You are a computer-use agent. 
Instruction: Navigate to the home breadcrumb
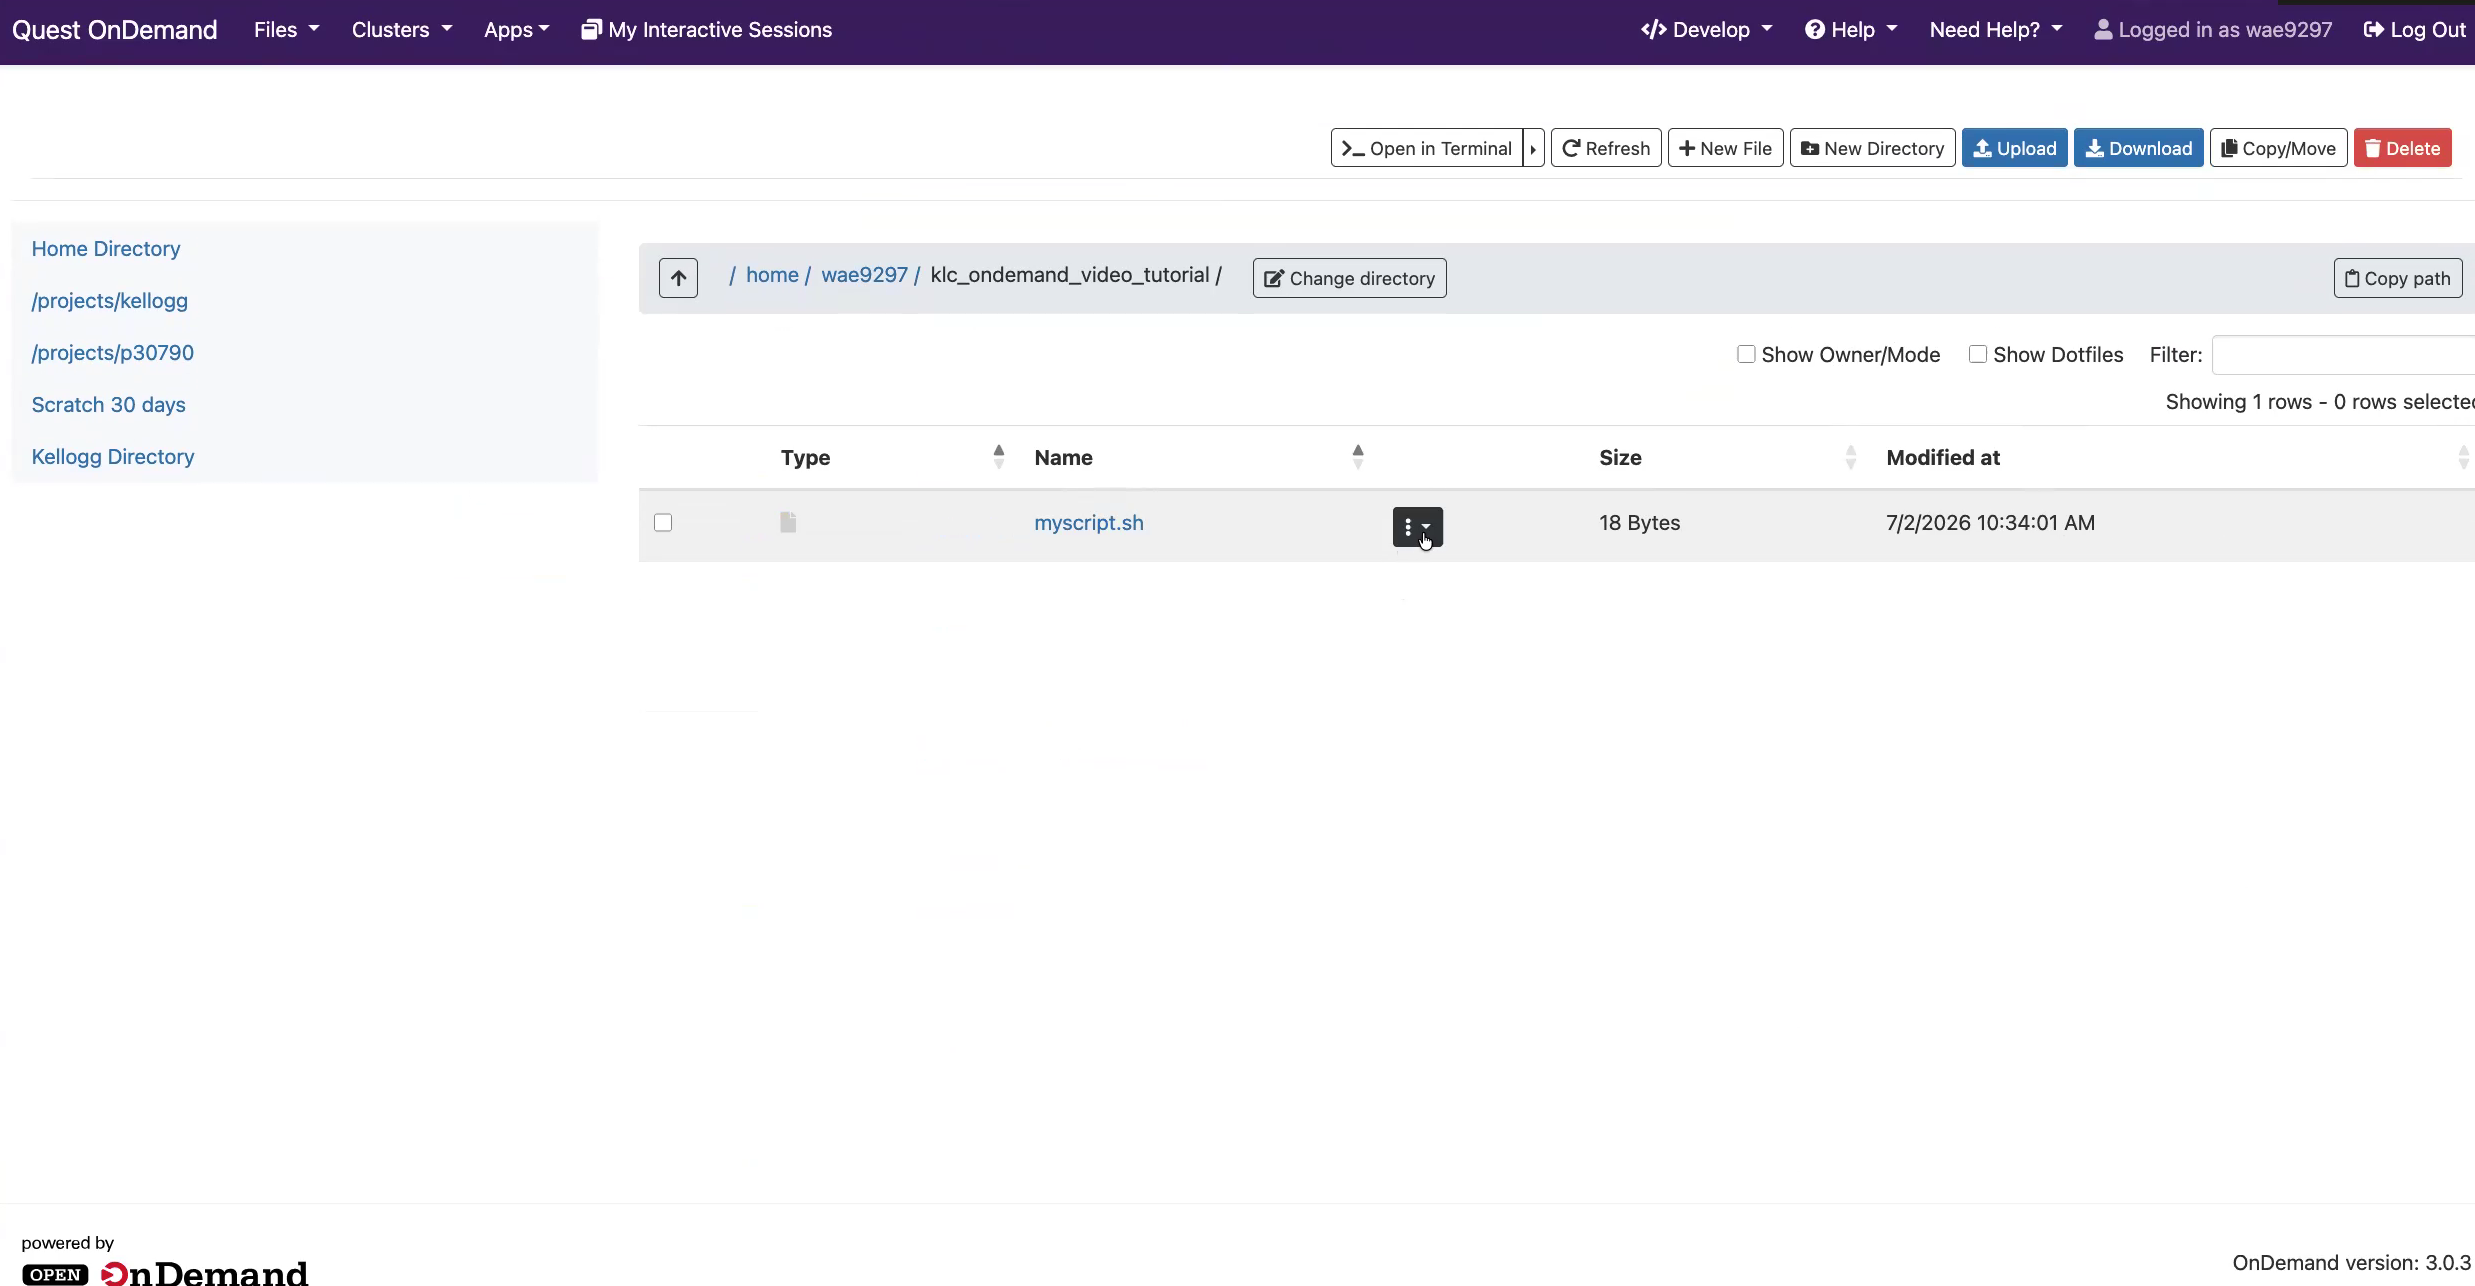772,275
